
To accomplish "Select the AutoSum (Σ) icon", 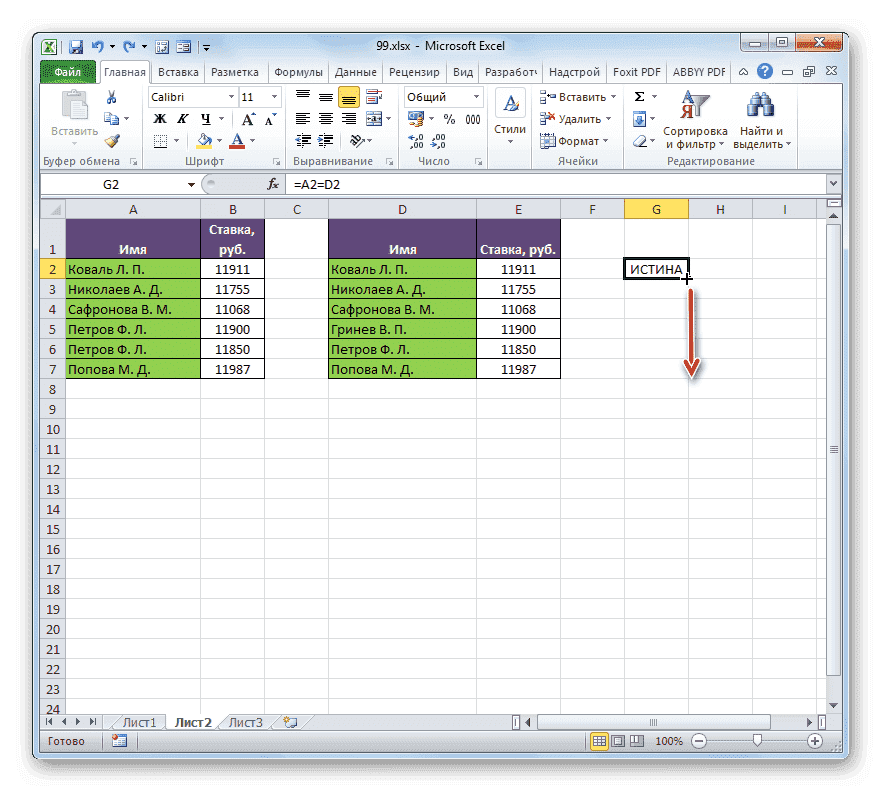I will point(640,97).
